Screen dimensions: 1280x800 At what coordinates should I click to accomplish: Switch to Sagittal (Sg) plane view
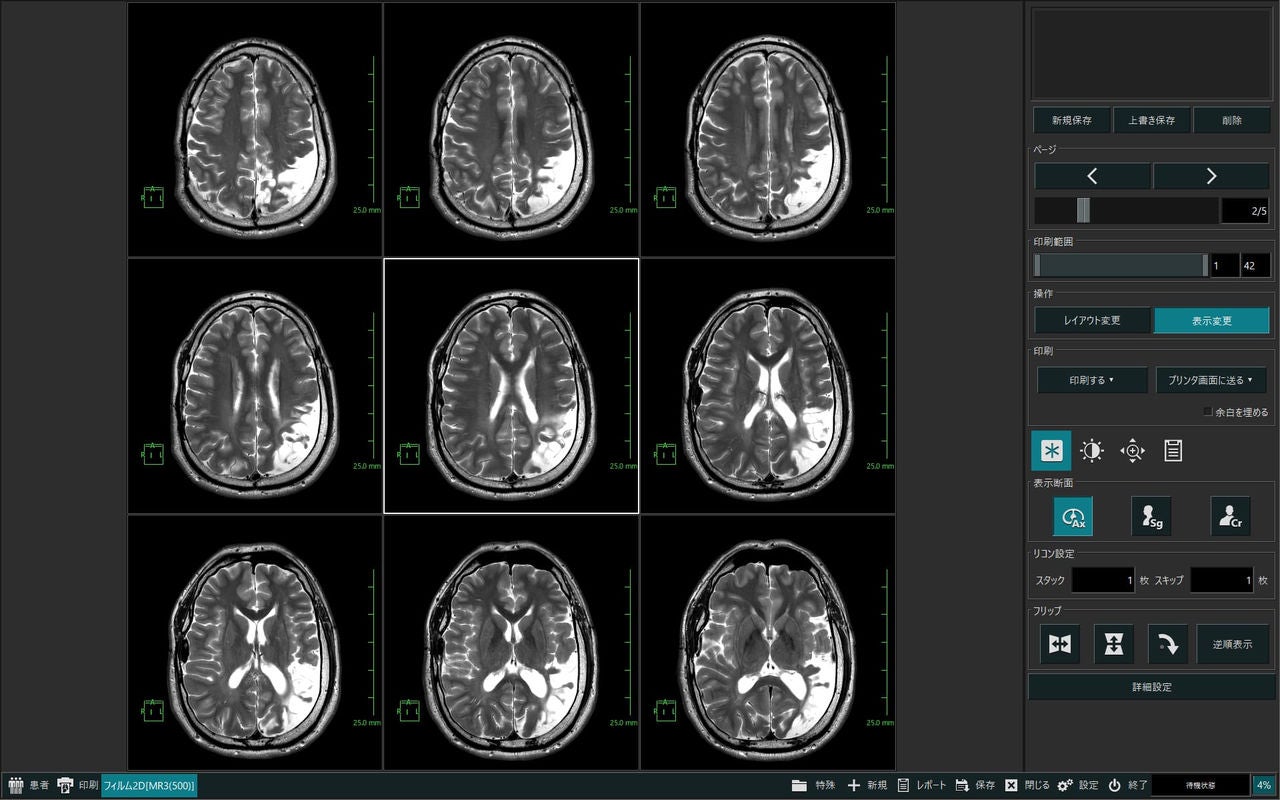click(x=1151, y=516)
